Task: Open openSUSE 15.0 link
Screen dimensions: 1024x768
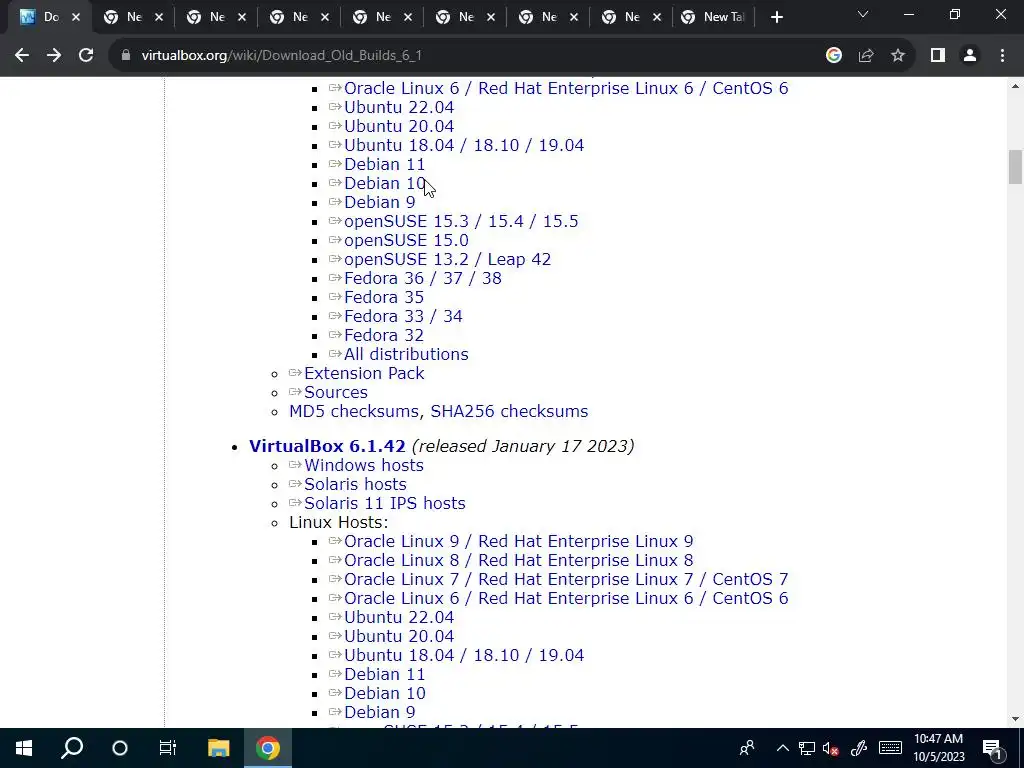Action: [x=406, y=240]
